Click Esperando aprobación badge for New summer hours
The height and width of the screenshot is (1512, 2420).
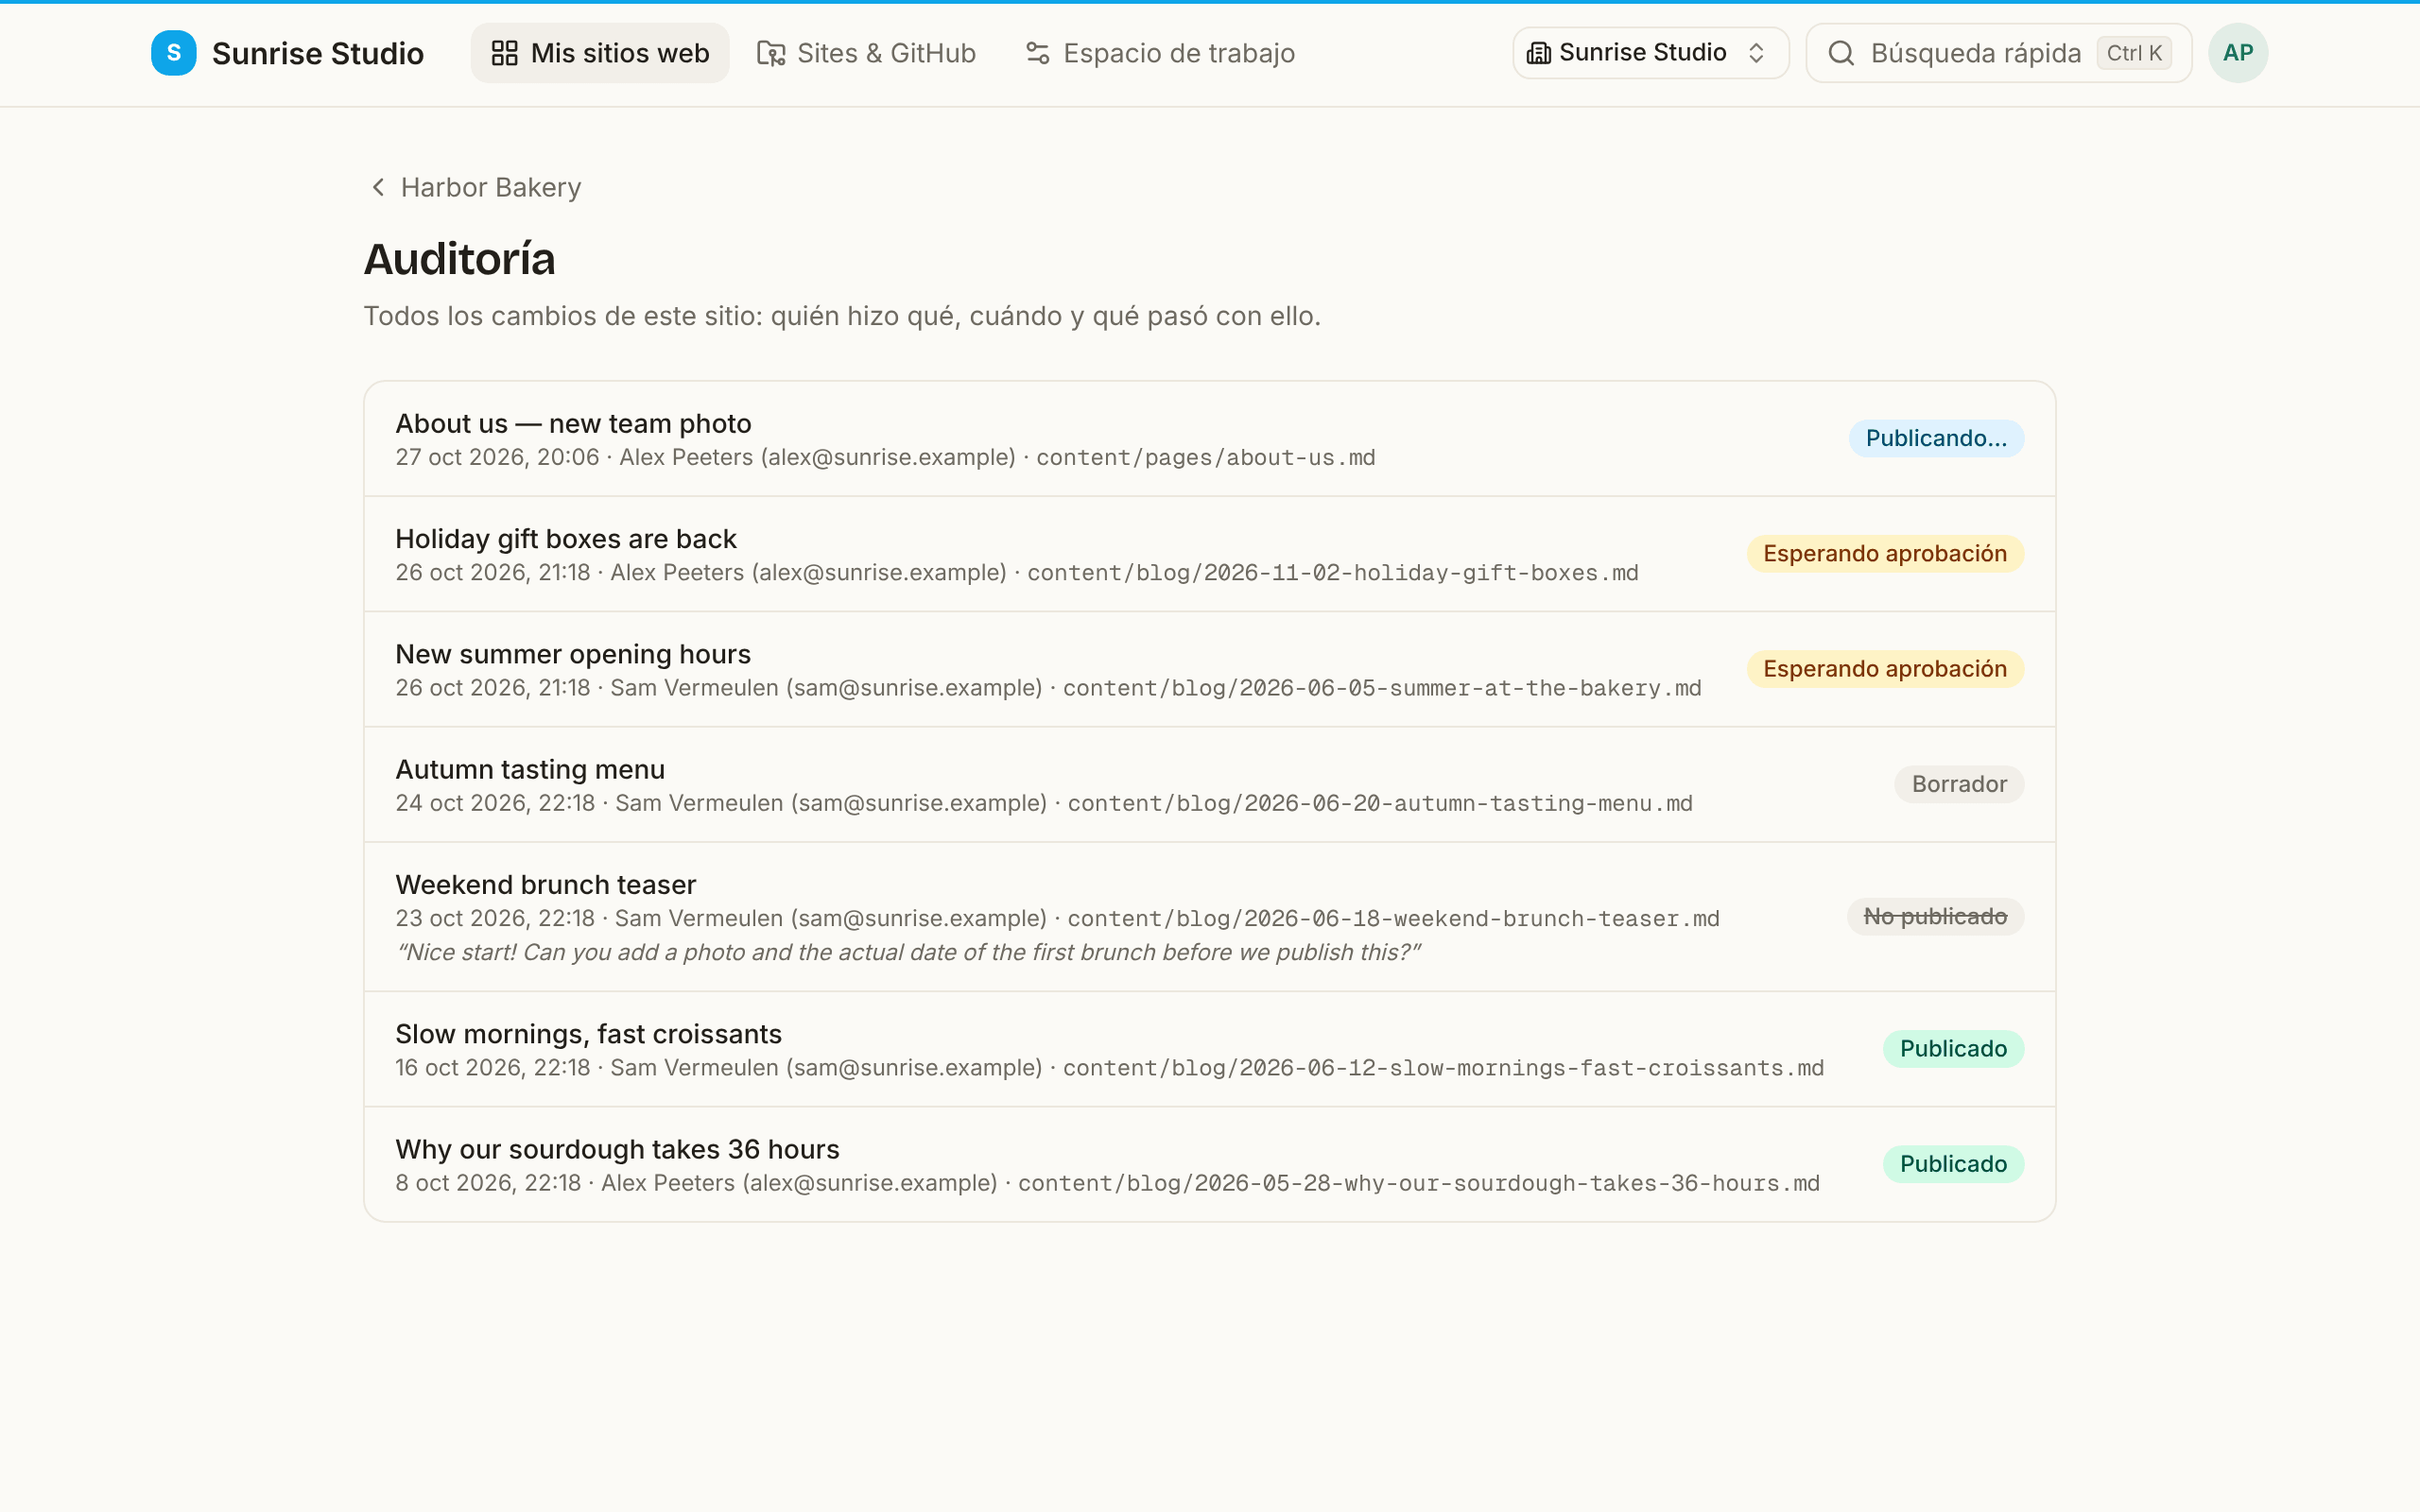coord(1885,669)
